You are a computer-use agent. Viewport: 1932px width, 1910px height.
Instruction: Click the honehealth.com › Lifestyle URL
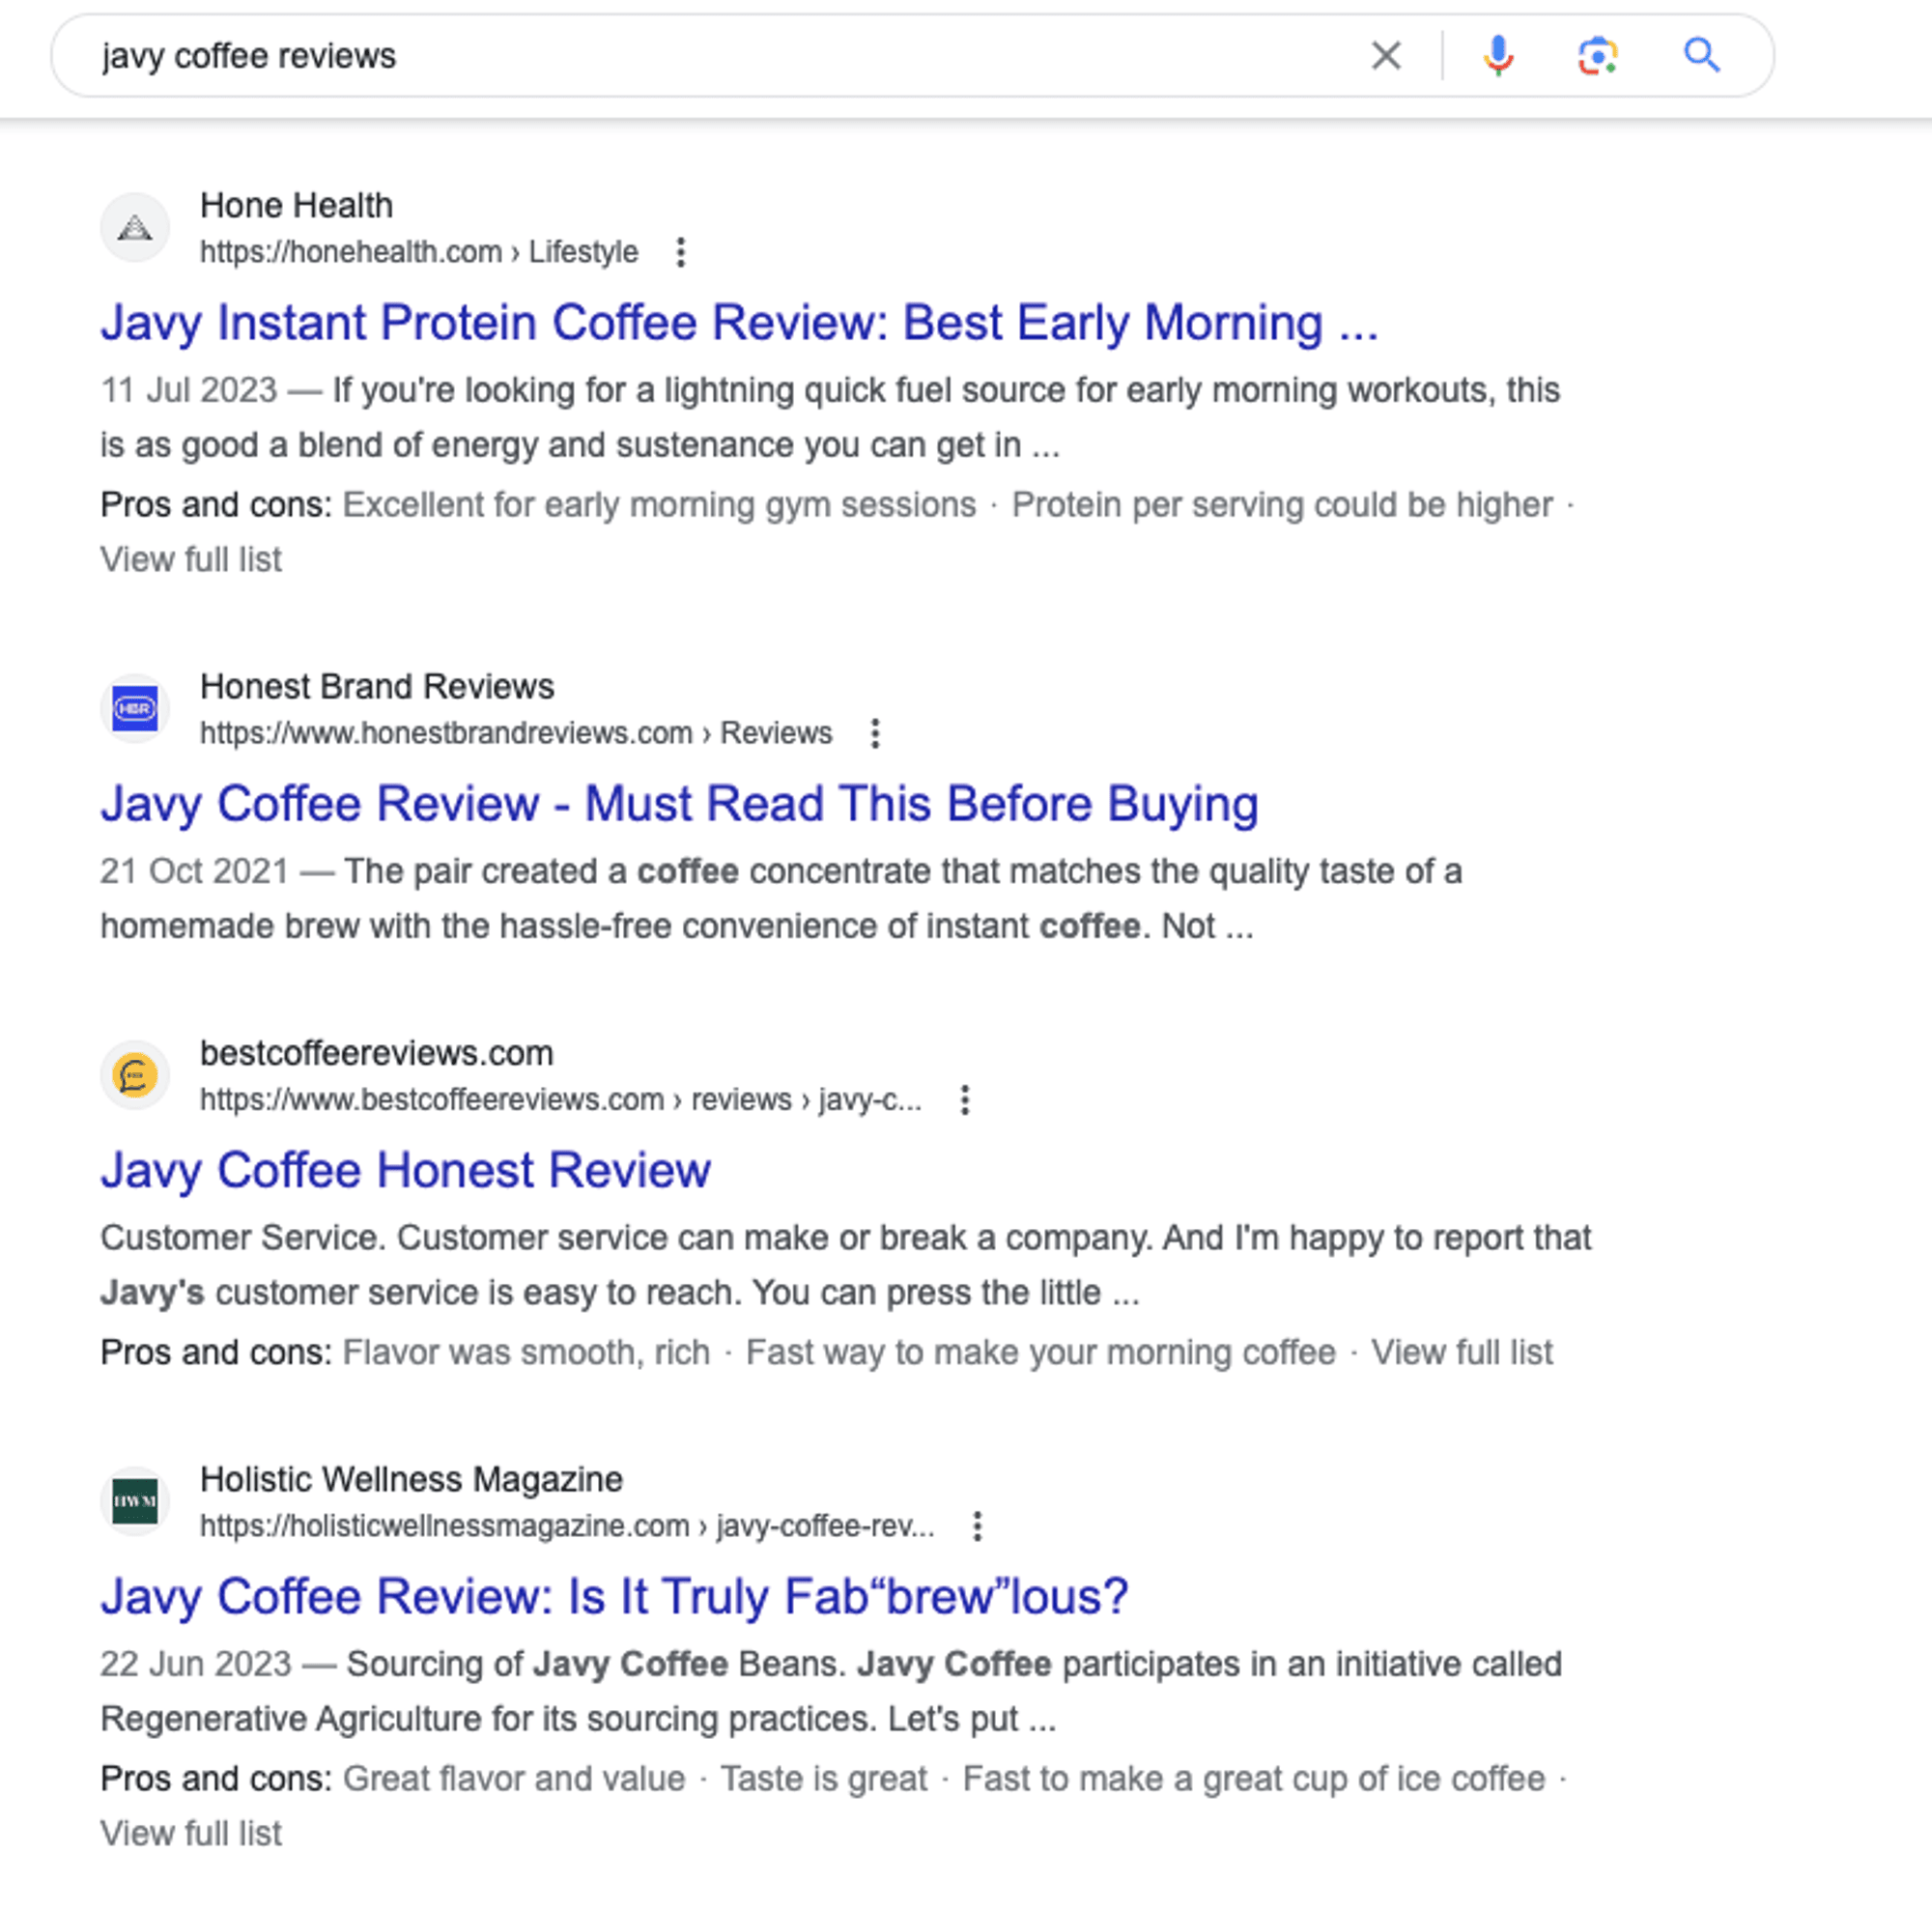(419, 252)
